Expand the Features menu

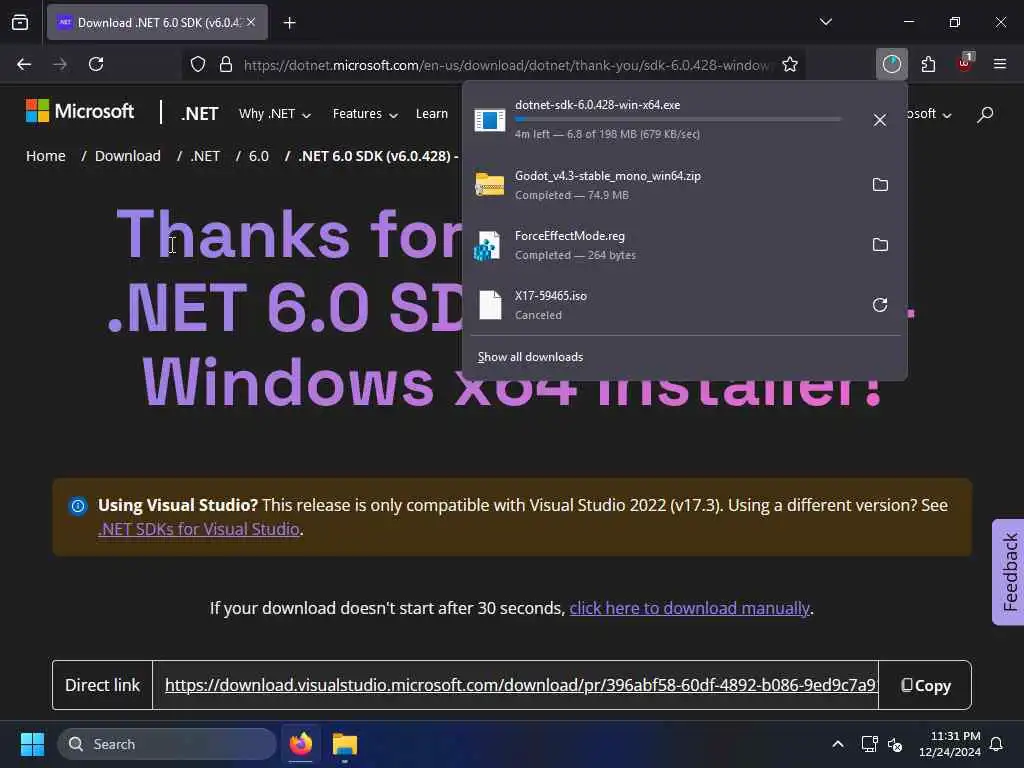pos(365,114)
